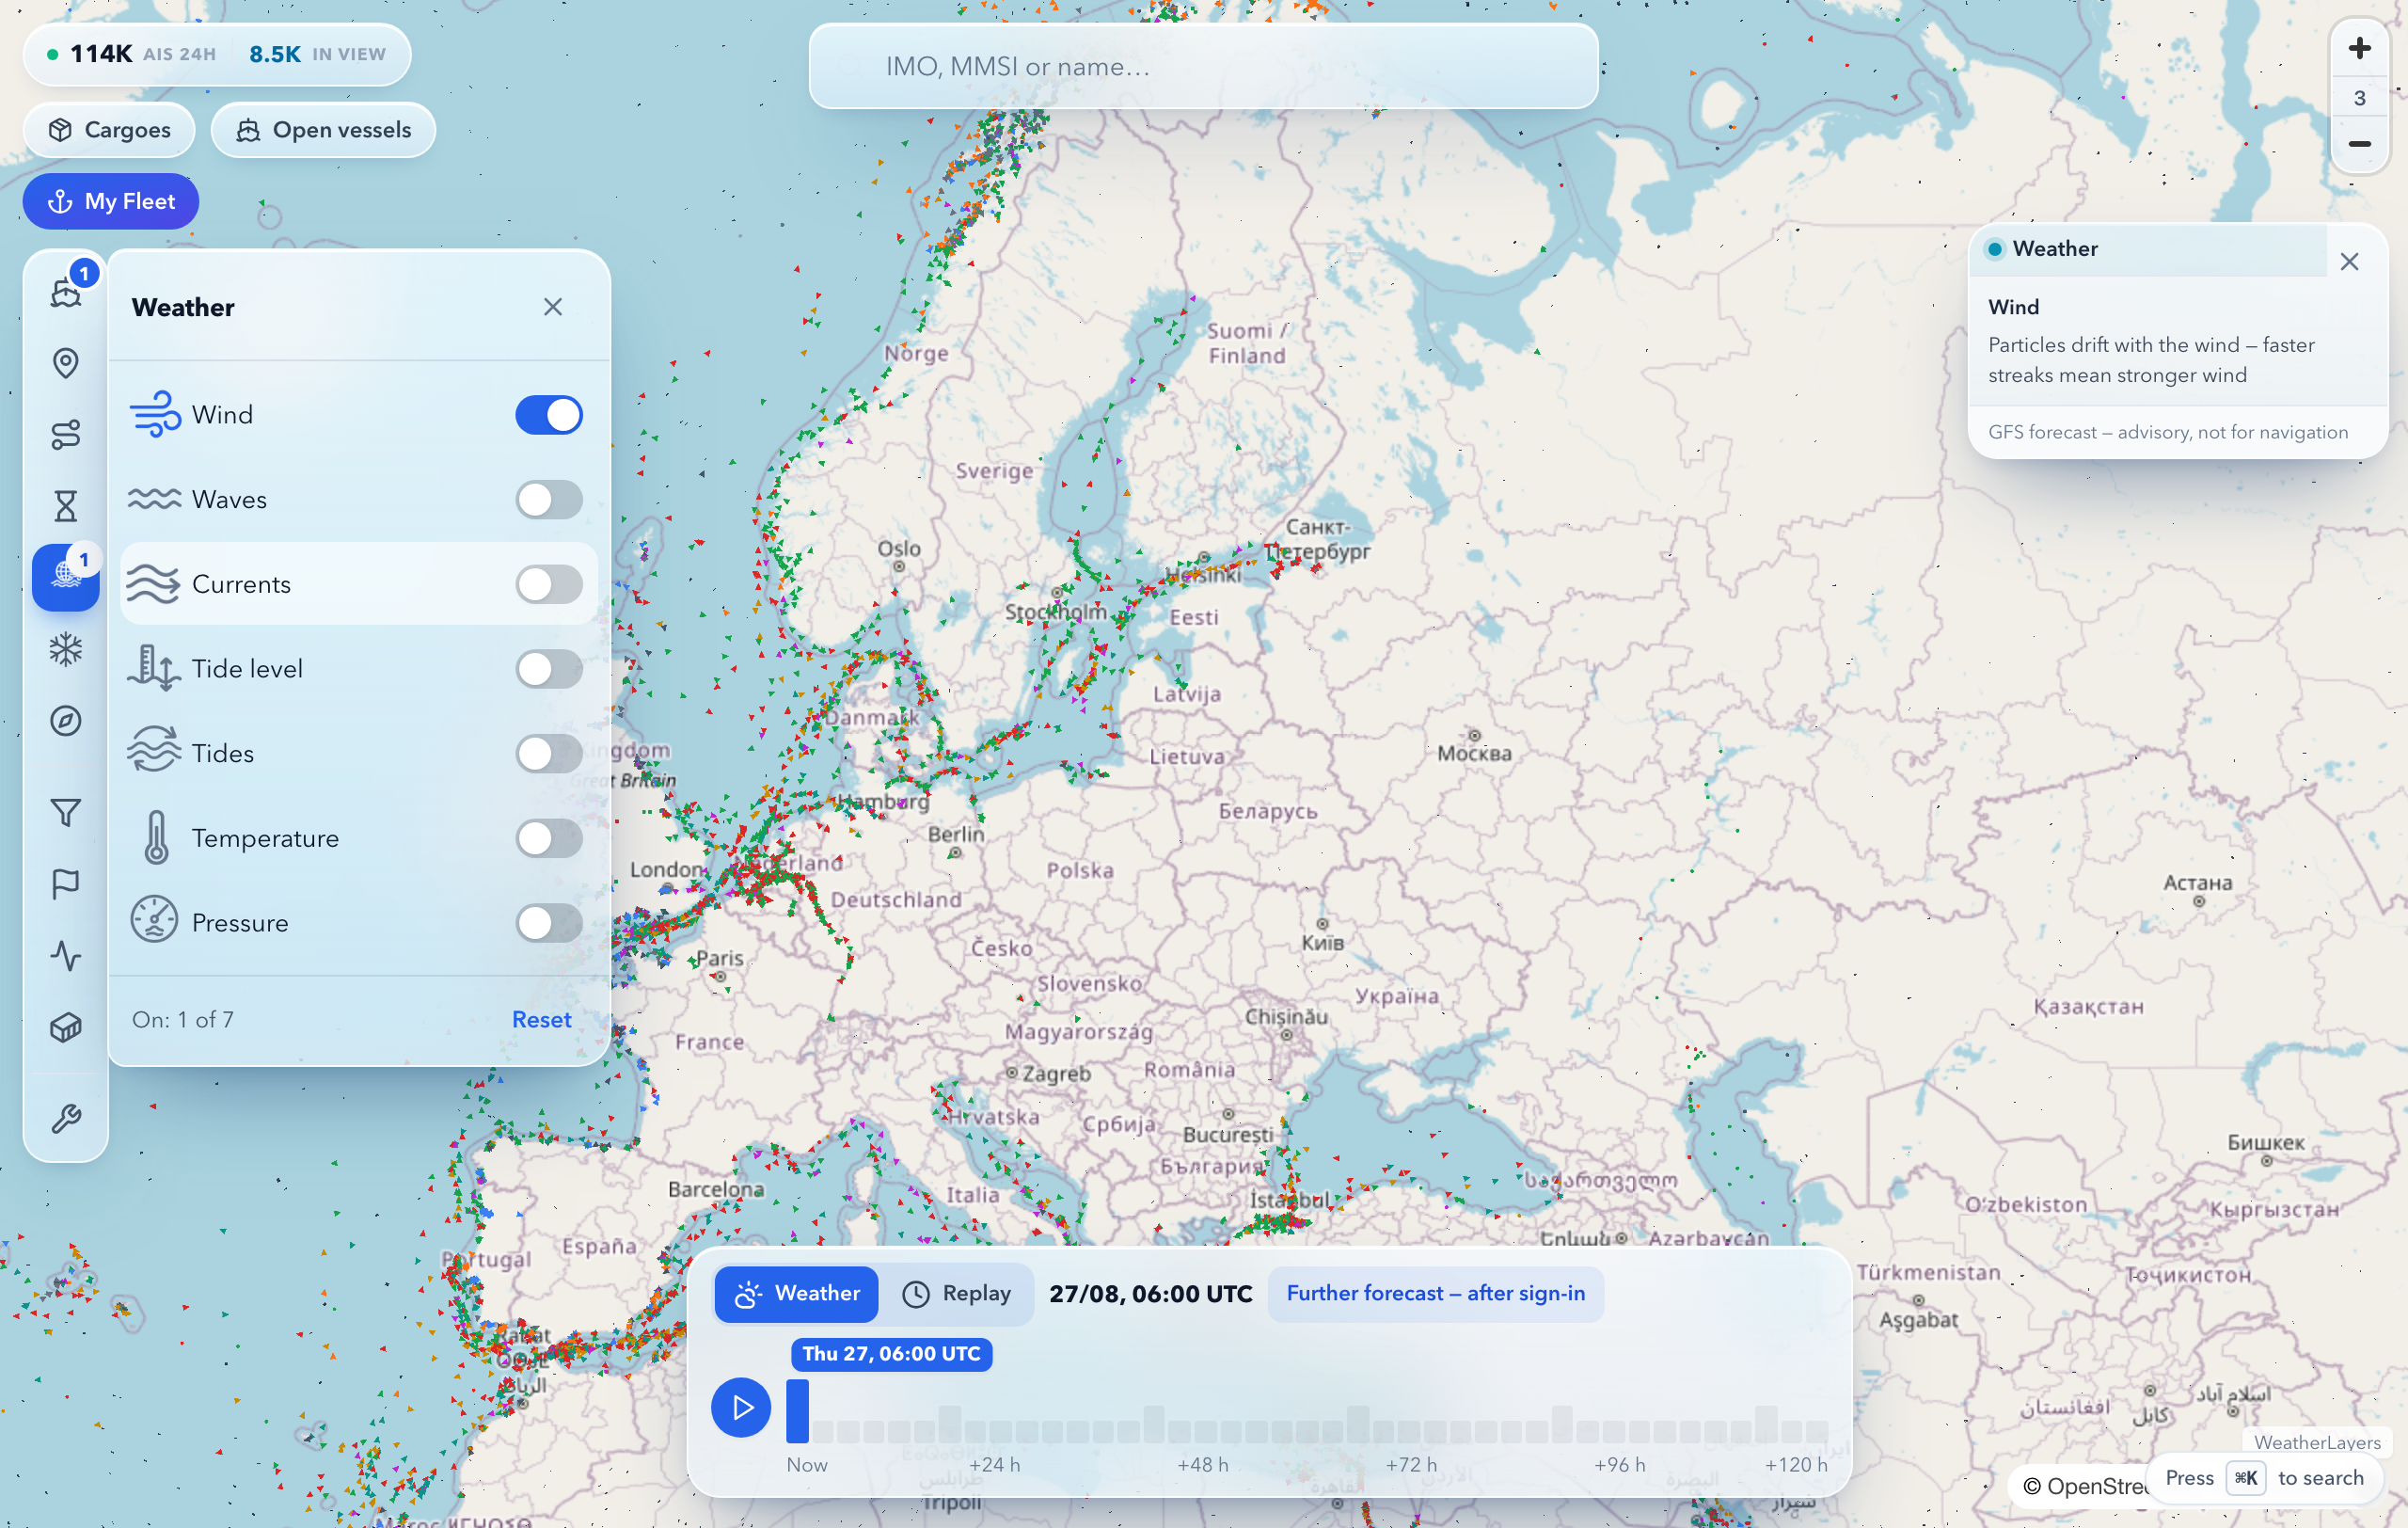Viewport: 2408px width, 1528px height.
Task: Open the 3D box sidebar icon
Action: pyautogui.click(x=66, y=1027)
